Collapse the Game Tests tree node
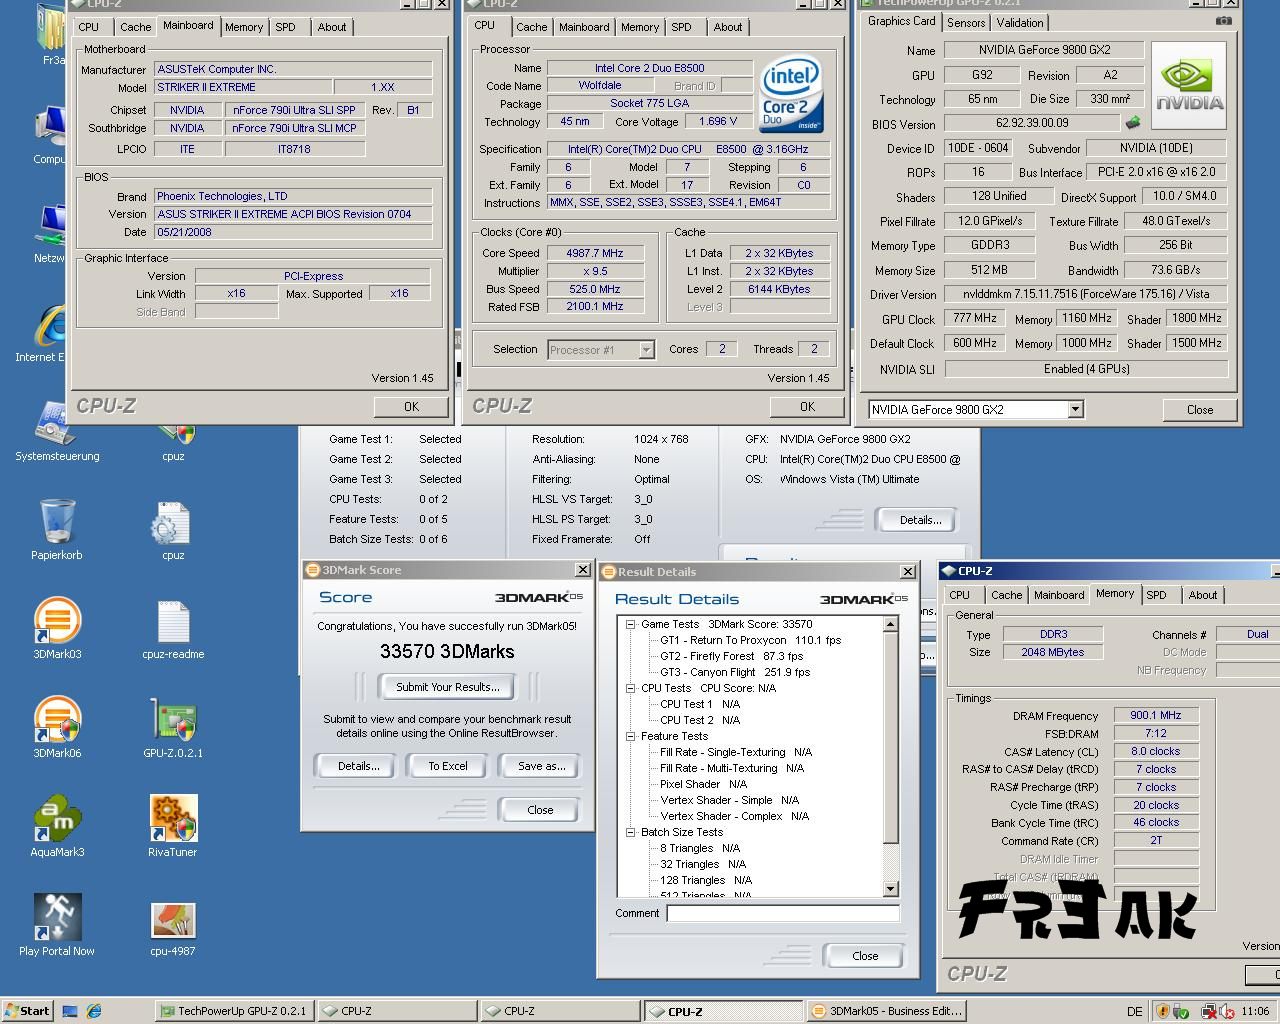1280x1024 pixels. click(631, 624)
